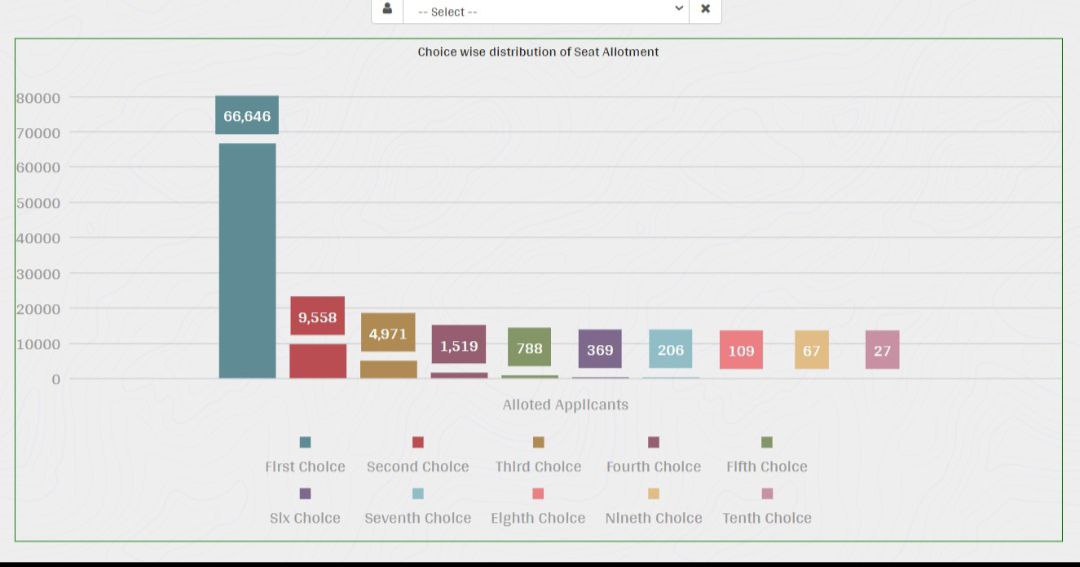The width and height of the screenshot is (1080, 567).
Task: Click the tall First Choice bar
Action: (247, 260)
